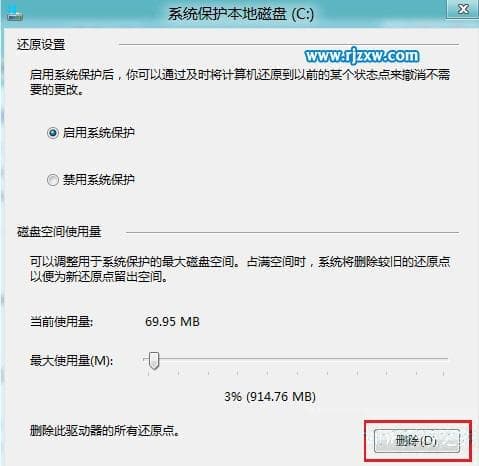Close the System Protection dialog with X
The height and width of the screenshot is (466, 479).
463,9
